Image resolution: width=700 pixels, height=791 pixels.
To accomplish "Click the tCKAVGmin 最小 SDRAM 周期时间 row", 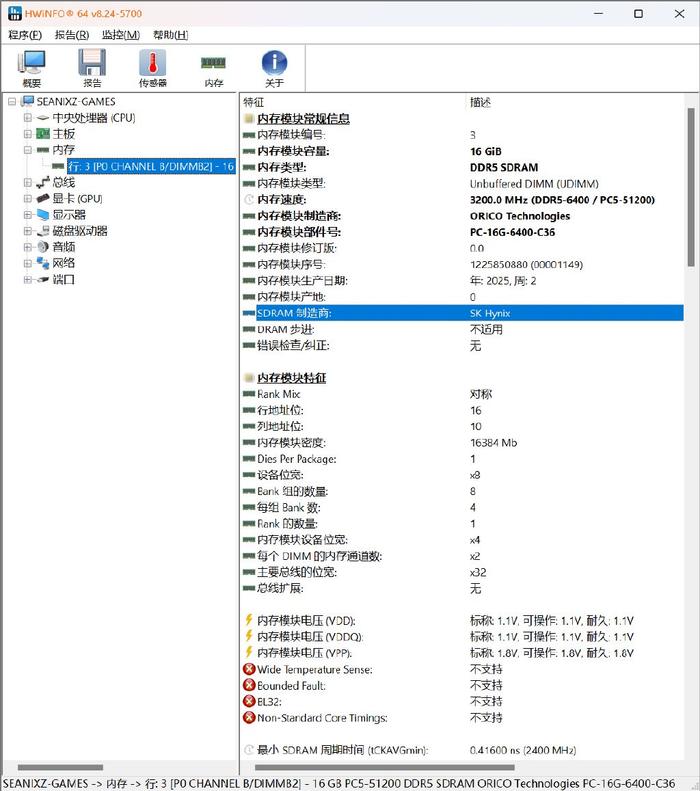I will (x=463, y=750).
